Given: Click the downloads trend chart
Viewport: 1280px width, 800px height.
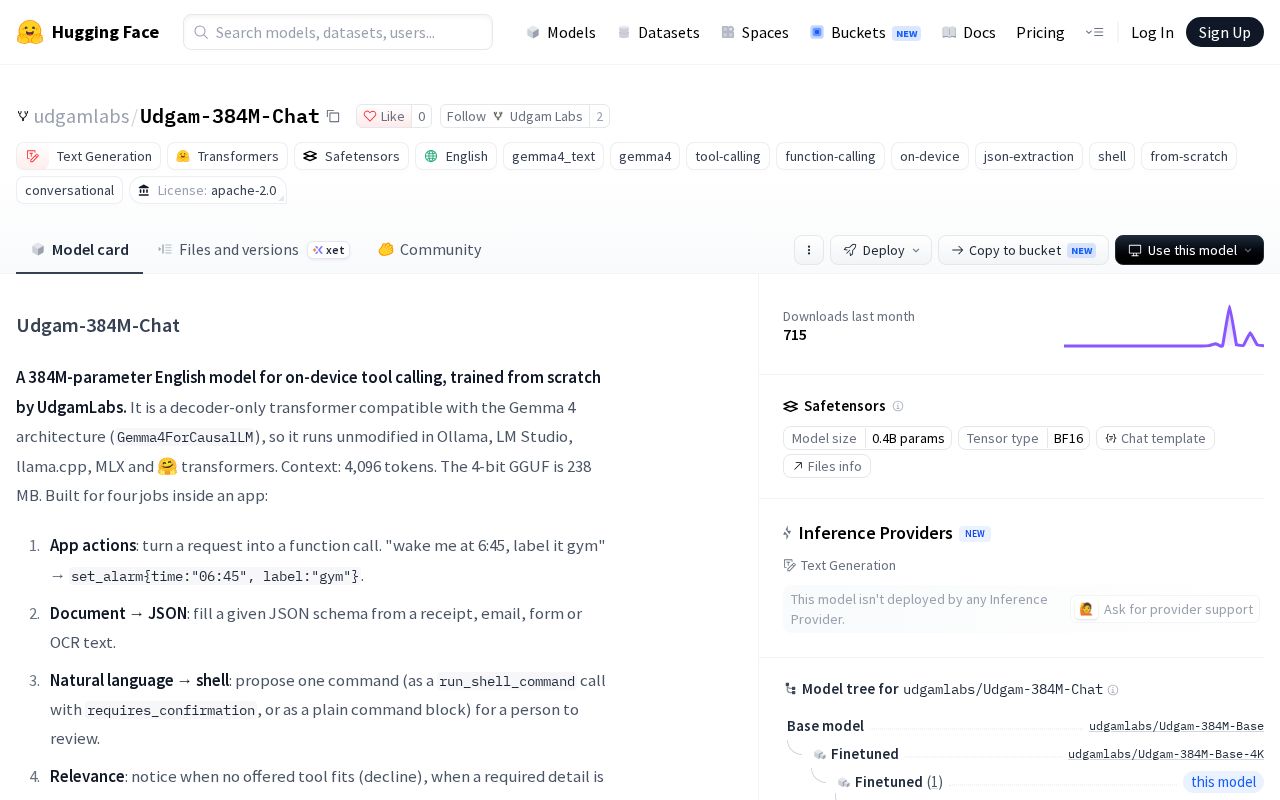Looking at the screenshot, I should 1164,326.
